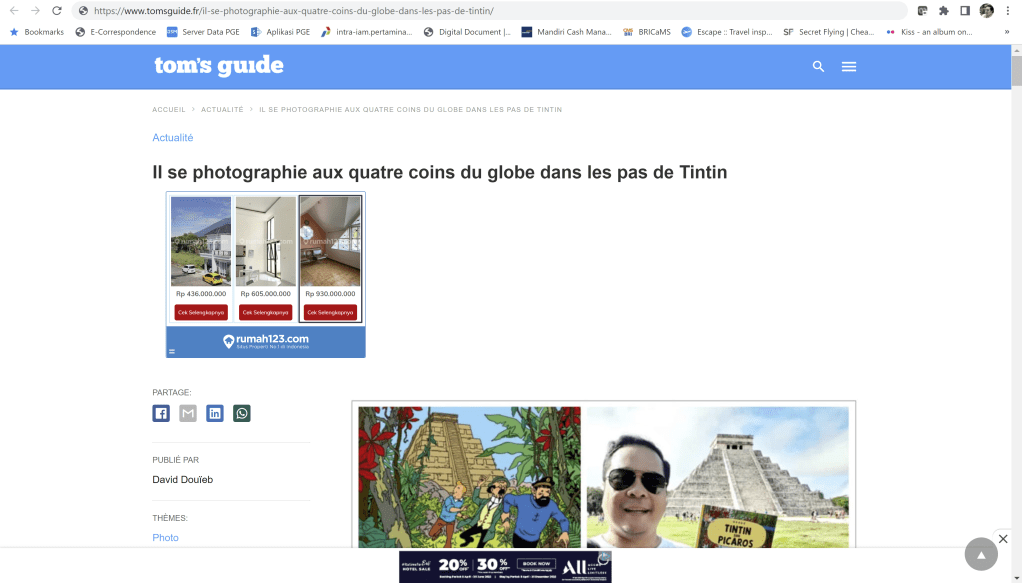1022x583 pixels.
Task: Click the scroll-to-top round arrow button
Action: [x=980, y=554]
